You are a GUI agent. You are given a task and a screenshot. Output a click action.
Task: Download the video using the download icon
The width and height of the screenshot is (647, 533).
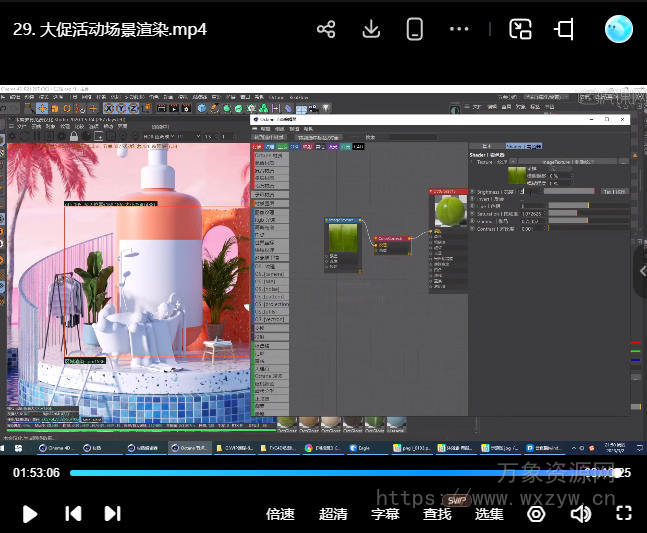371,29
